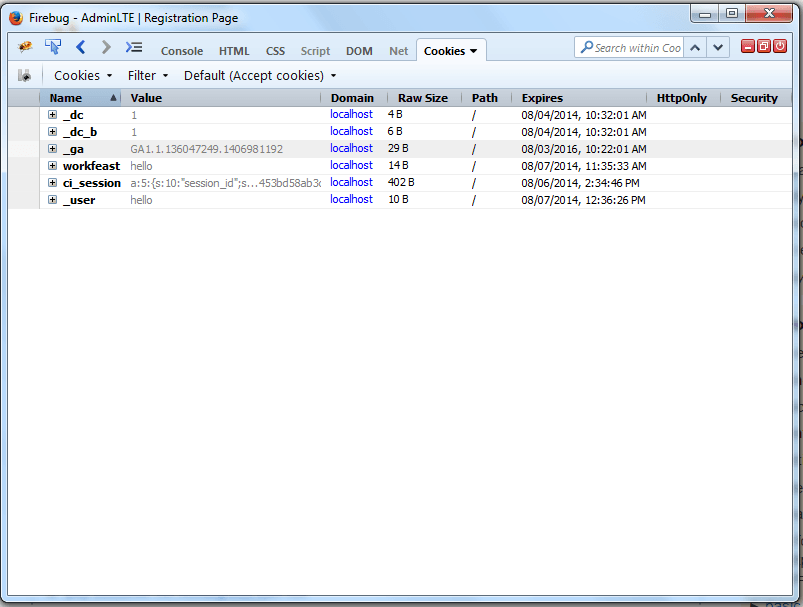Open the Cookies toolbar dropdown menu

(x=83, y=76)
